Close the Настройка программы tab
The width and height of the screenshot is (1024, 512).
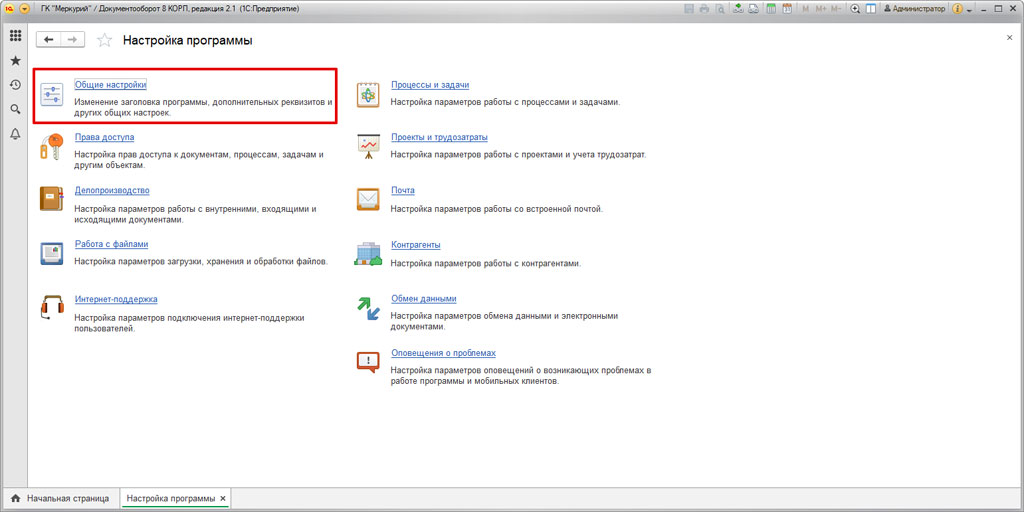pyautogui.click(x=223, y=498)
